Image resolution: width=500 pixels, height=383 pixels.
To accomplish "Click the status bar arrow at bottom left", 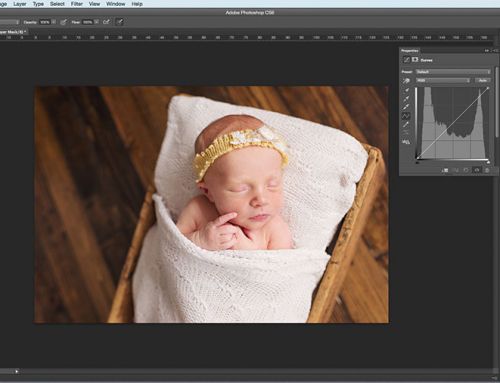I will tap(17, 371).
